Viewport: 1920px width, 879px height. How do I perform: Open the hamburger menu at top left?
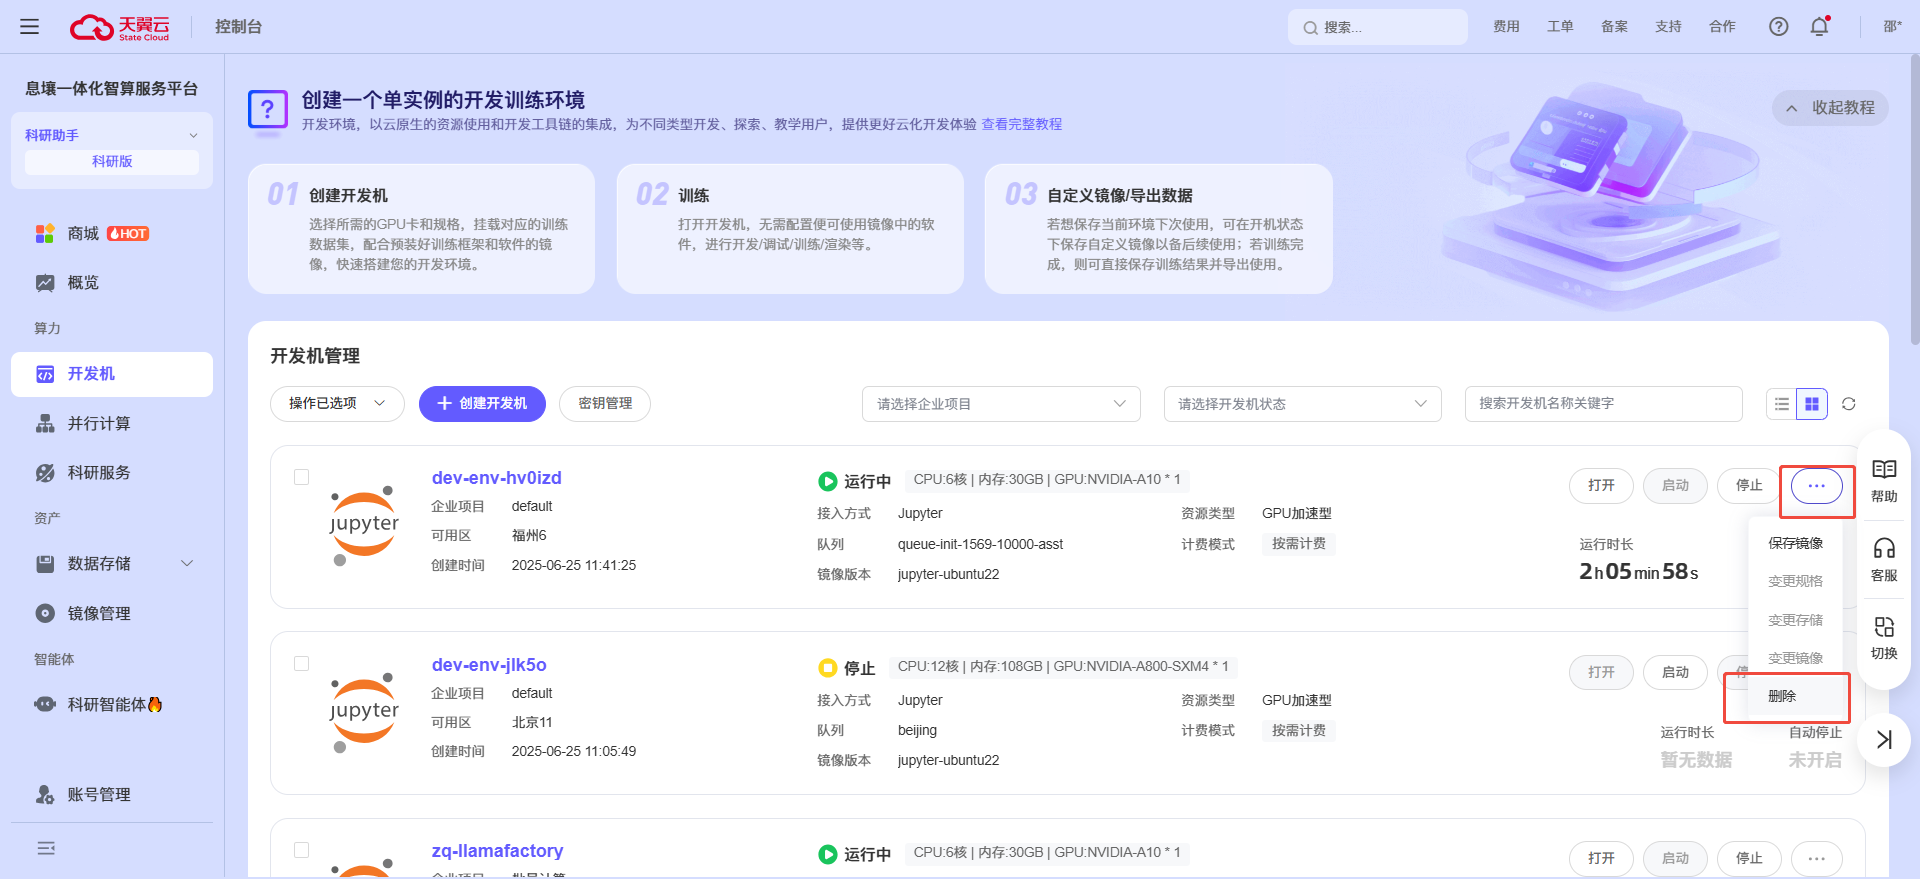pyautogui.click(x=30, y=27)
